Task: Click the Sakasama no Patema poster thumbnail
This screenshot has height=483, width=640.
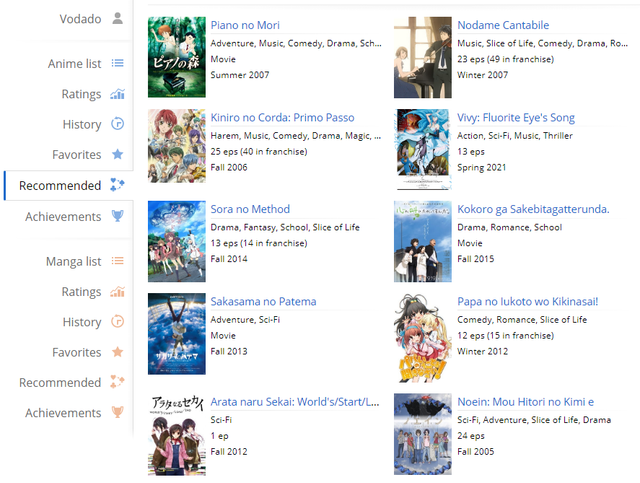Action: [x=177, y=334]
